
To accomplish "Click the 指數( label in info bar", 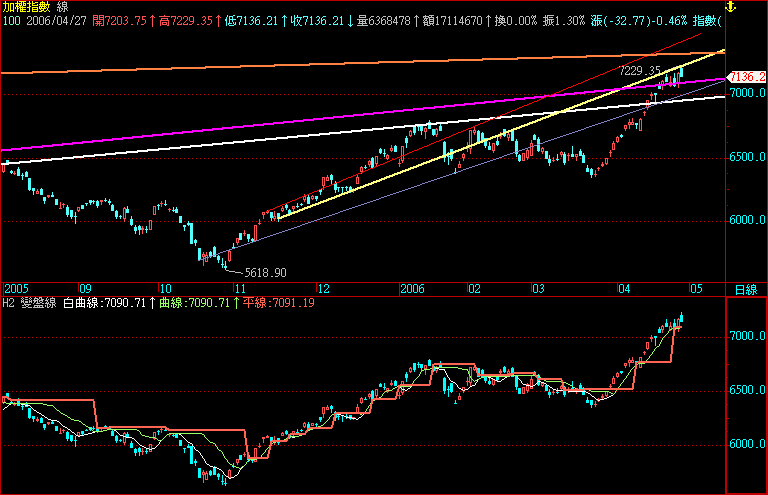I will (x=707, y=21).
